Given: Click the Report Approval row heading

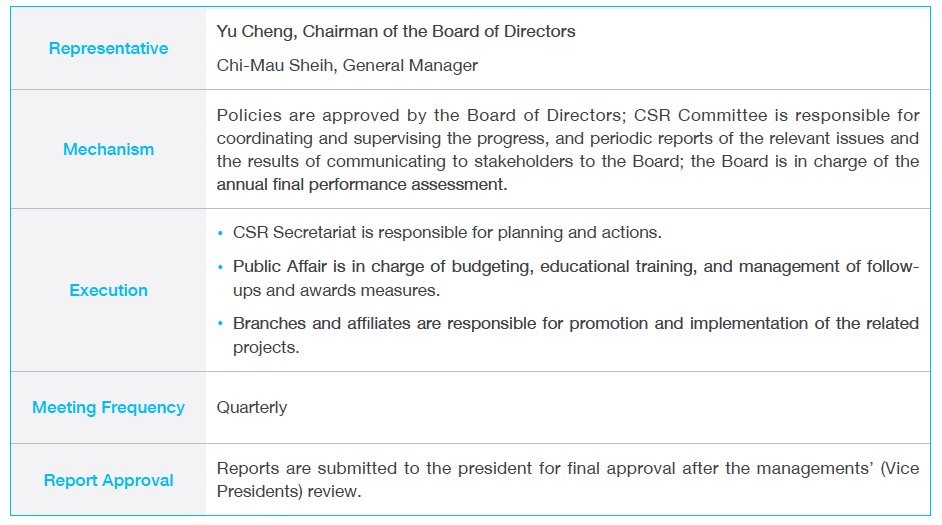Looking at the screenshot, I should coord(108,480).
